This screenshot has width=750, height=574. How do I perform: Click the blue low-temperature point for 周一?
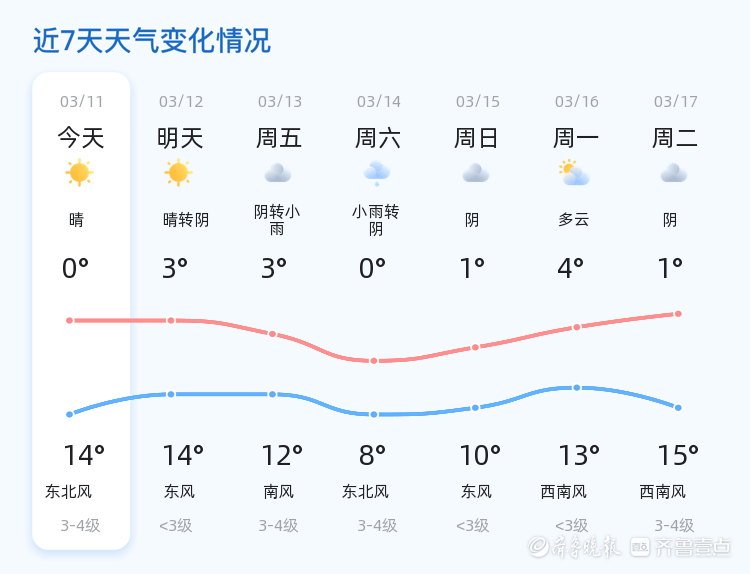click(x=576, y=387)
